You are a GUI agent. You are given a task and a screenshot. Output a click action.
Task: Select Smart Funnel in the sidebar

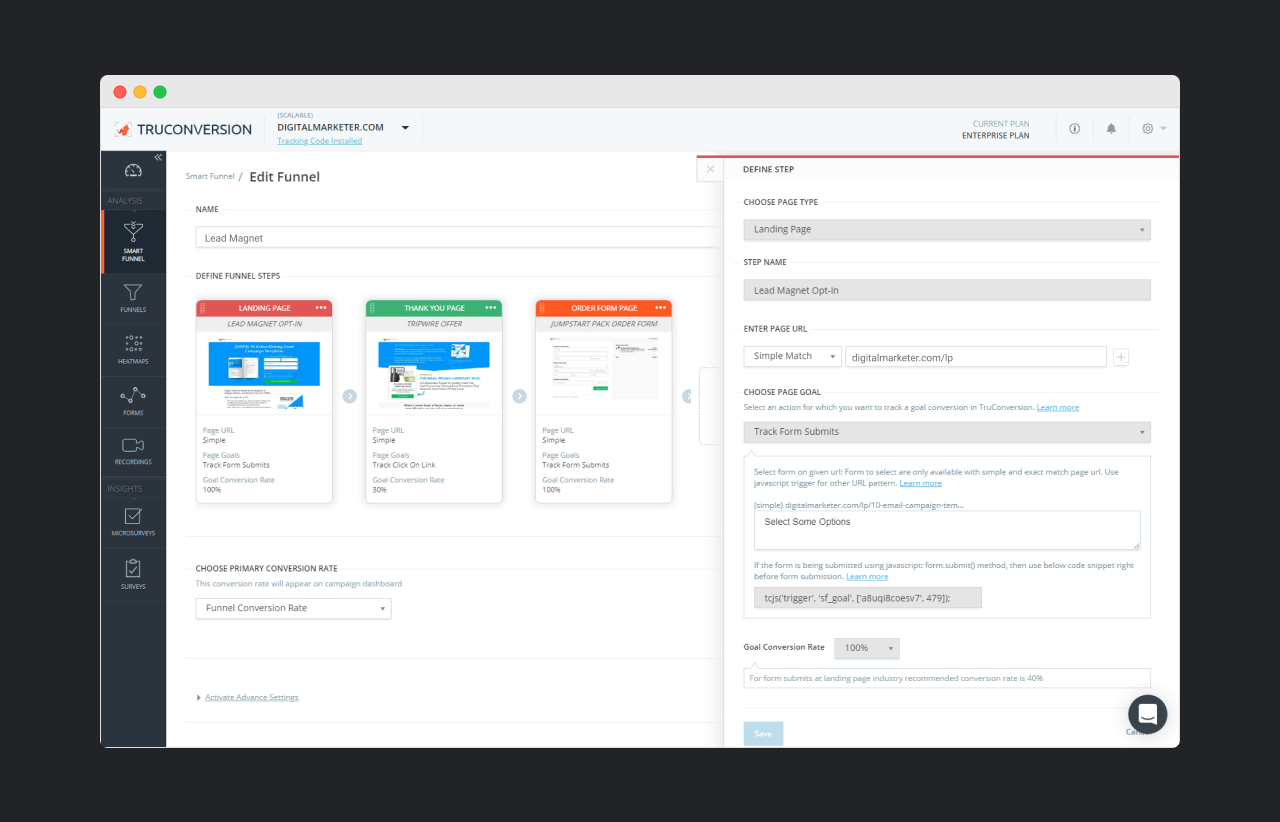point(133,241)
